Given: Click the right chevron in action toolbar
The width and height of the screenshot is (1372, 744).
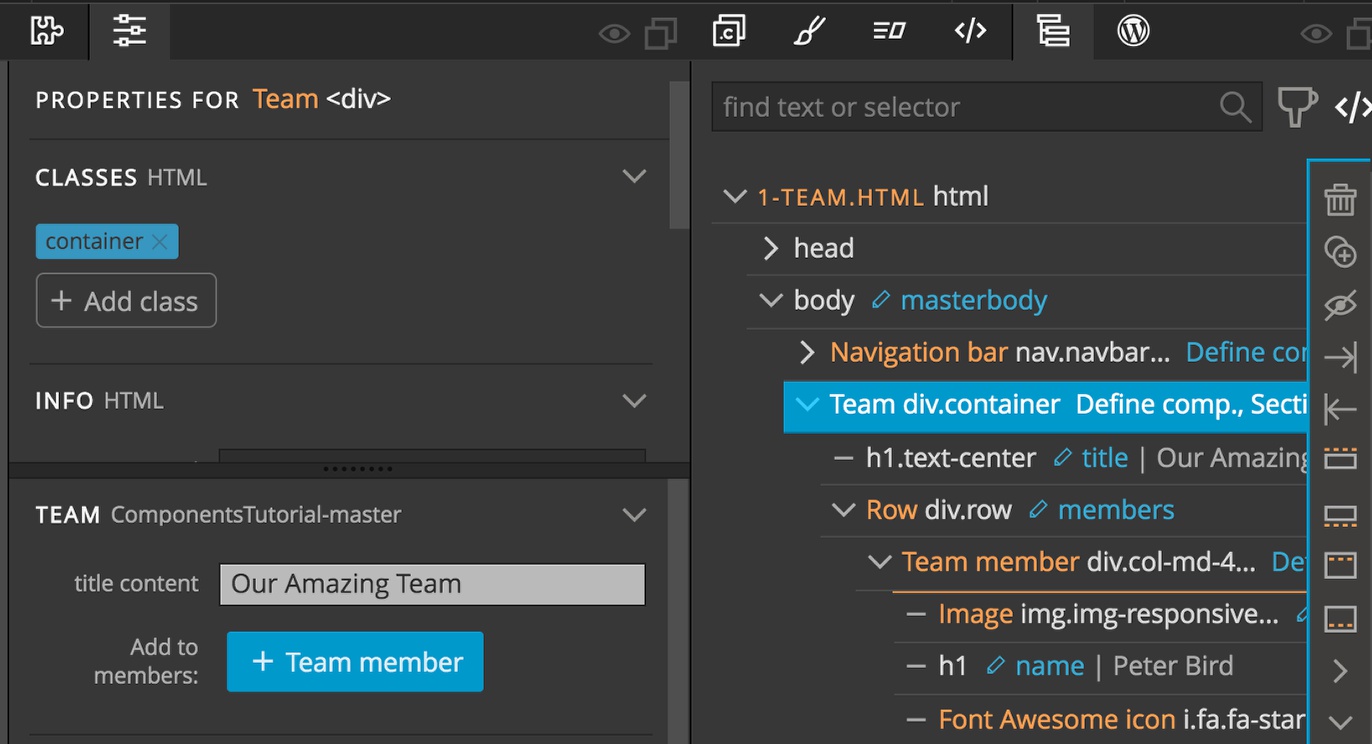Looking at the screenshot, I should (x=1340, y=671).
